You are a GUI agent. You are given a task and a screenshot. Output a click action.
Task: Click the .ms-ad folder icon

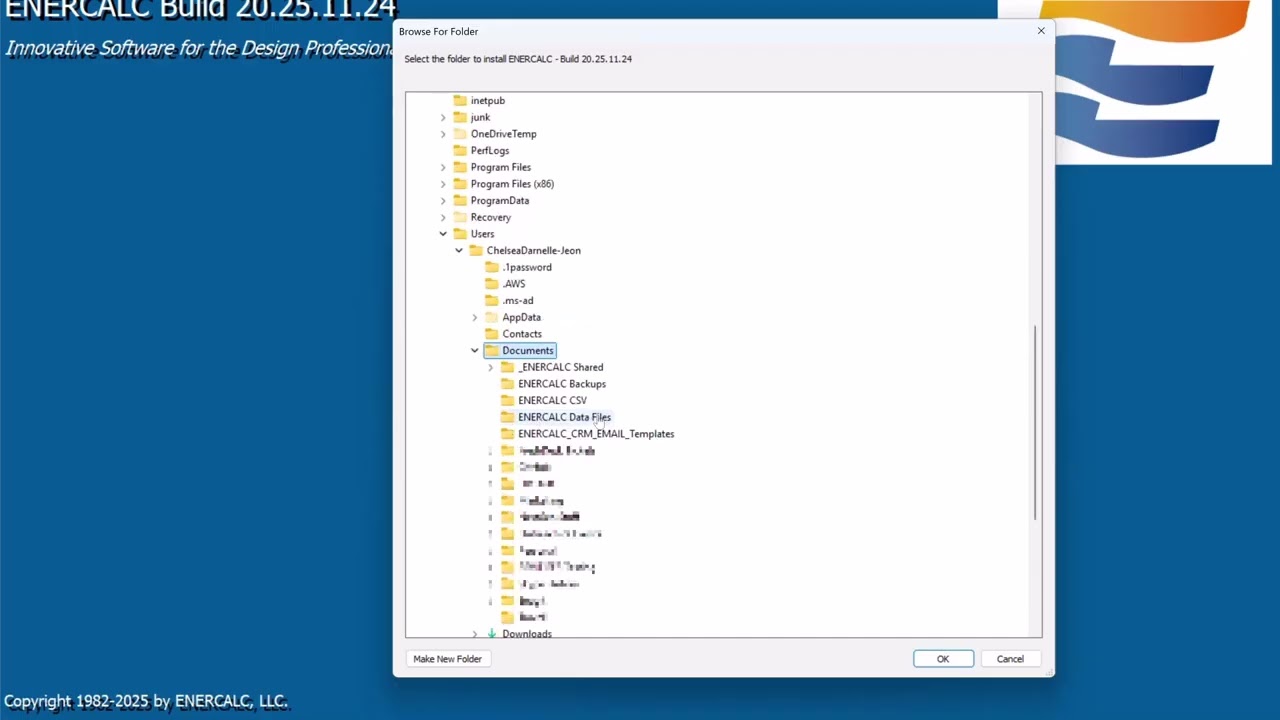[492, 300]
